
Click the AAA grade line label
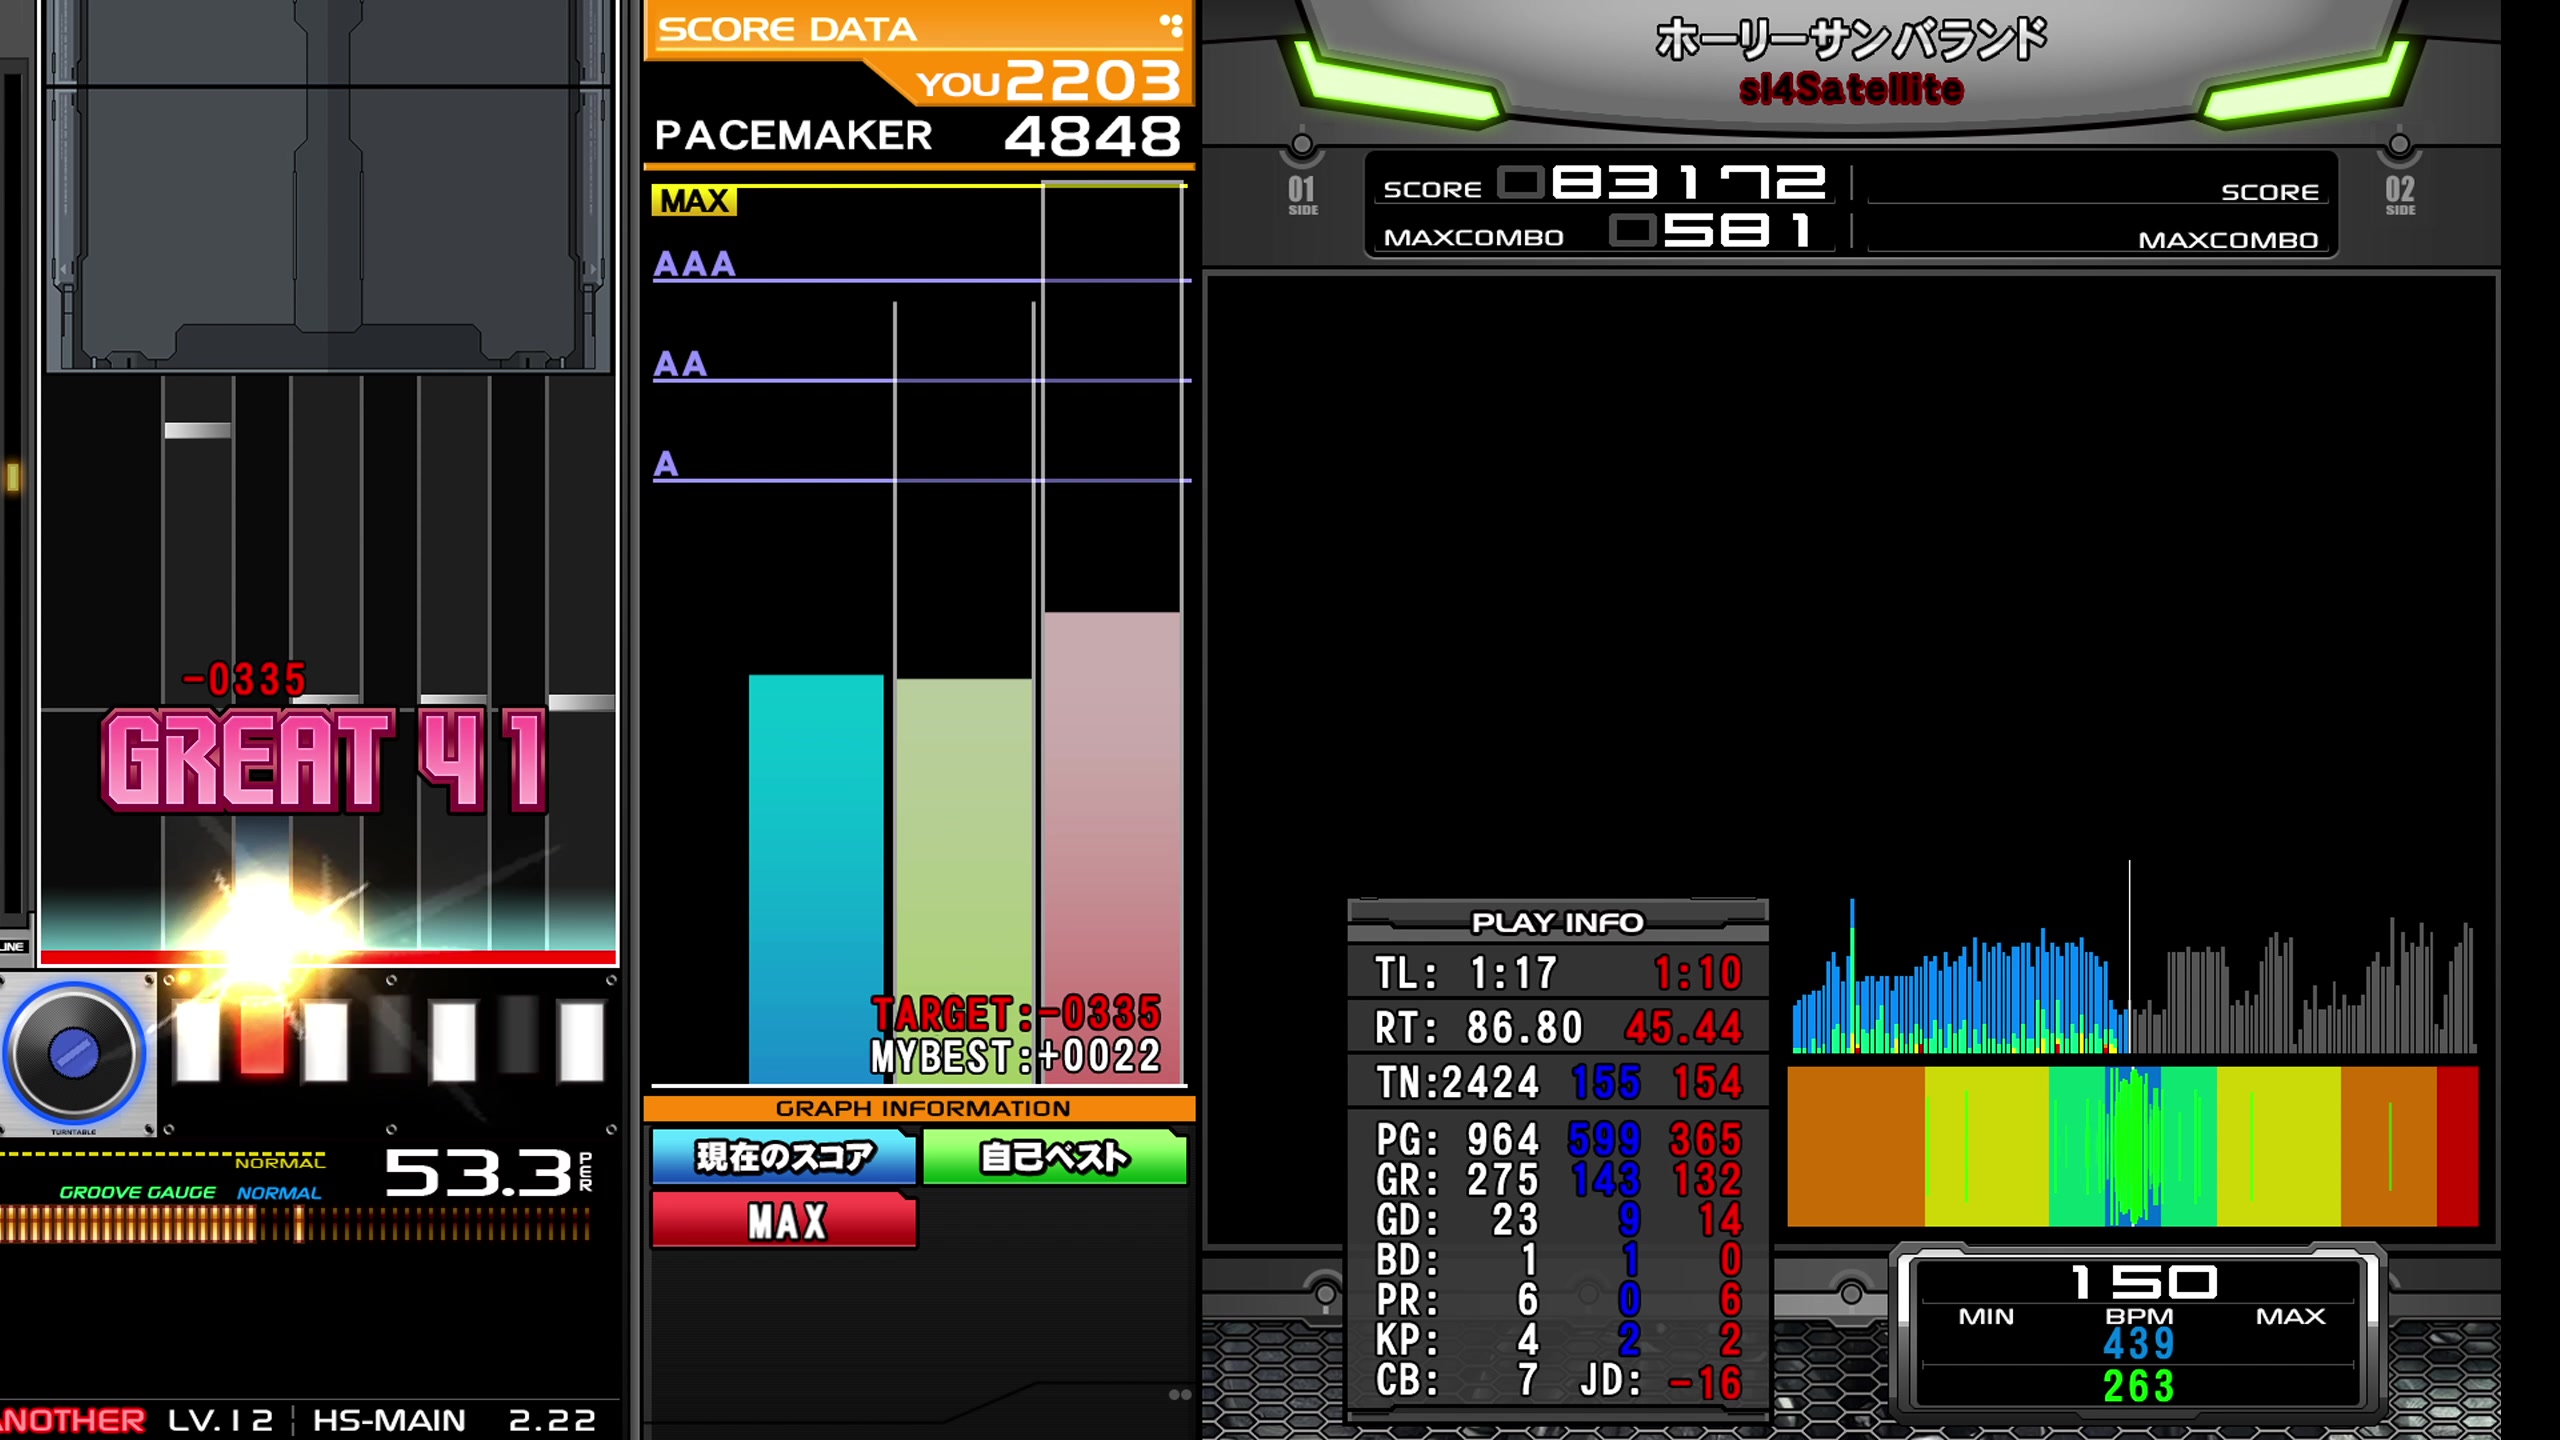coord(694,264)
